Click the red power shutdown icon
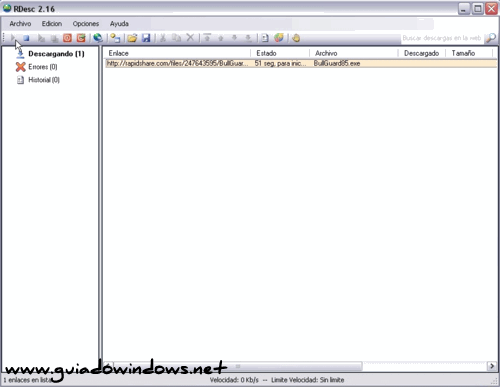The width and height of the screenshot is (500, 387). coord(67,38)
